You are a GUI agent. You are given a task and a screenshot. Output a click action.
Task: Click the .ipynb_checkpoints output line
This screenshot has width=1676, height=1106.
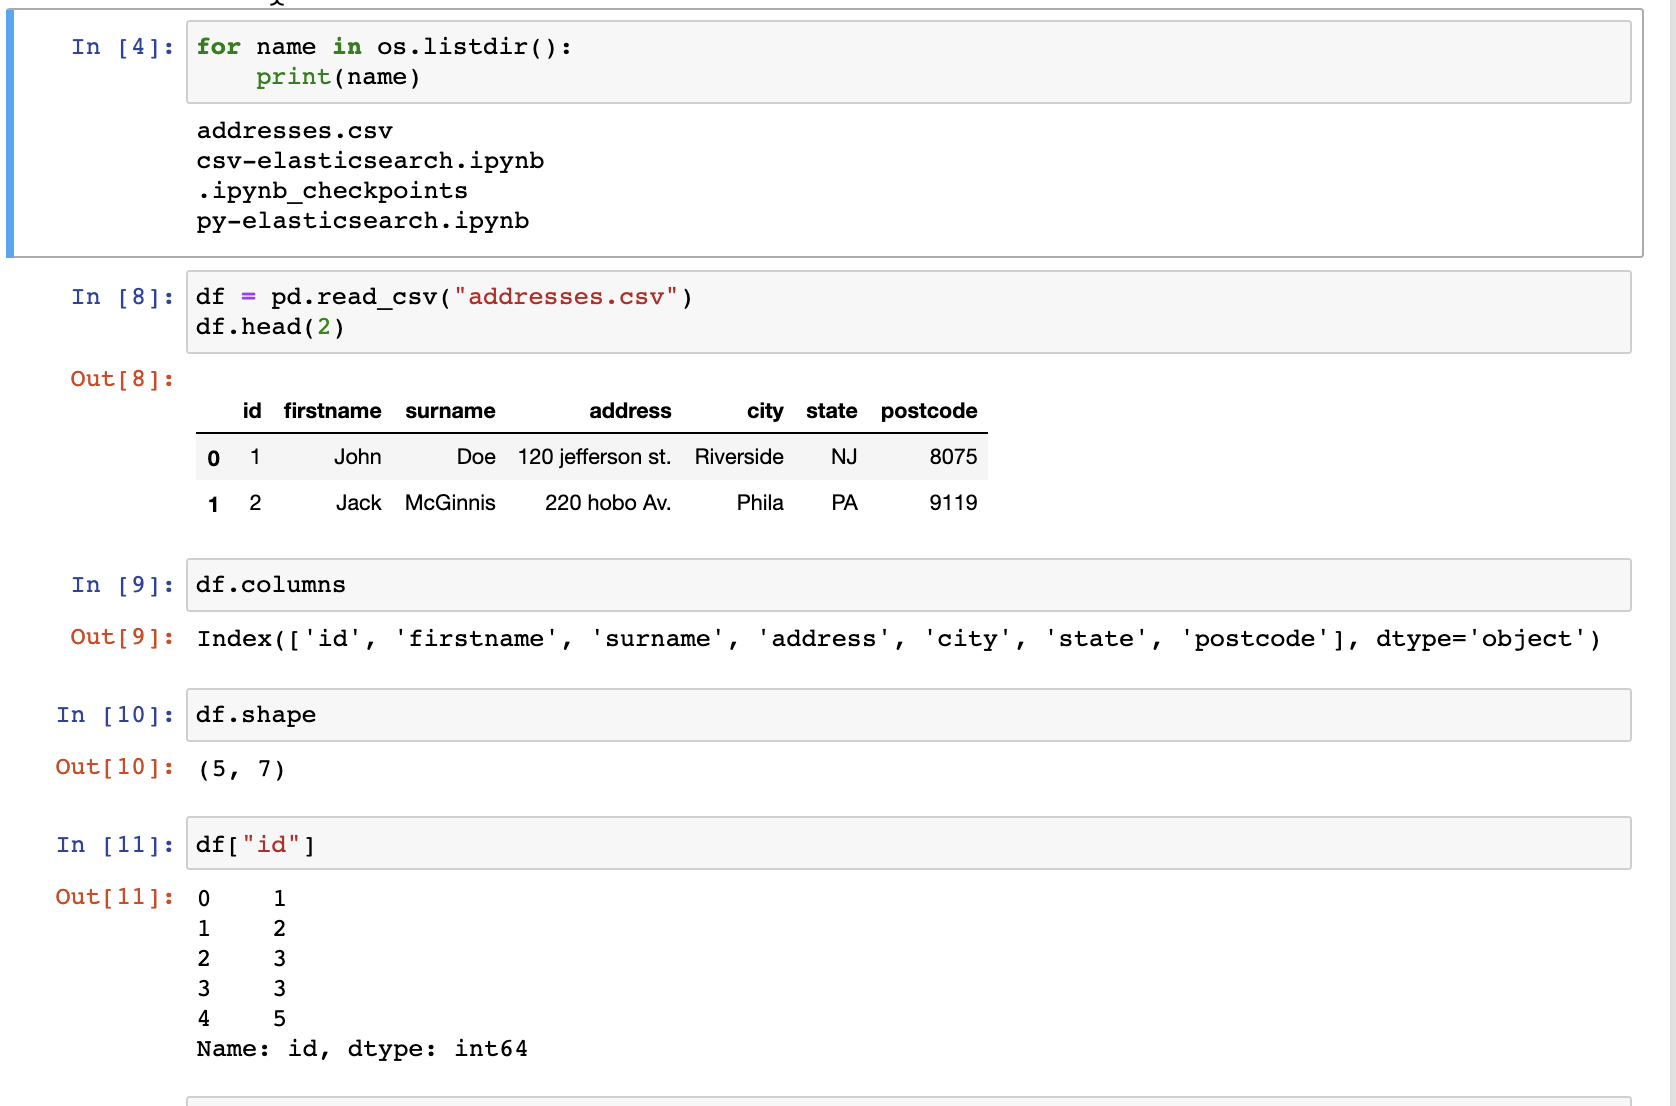point(332,190)
